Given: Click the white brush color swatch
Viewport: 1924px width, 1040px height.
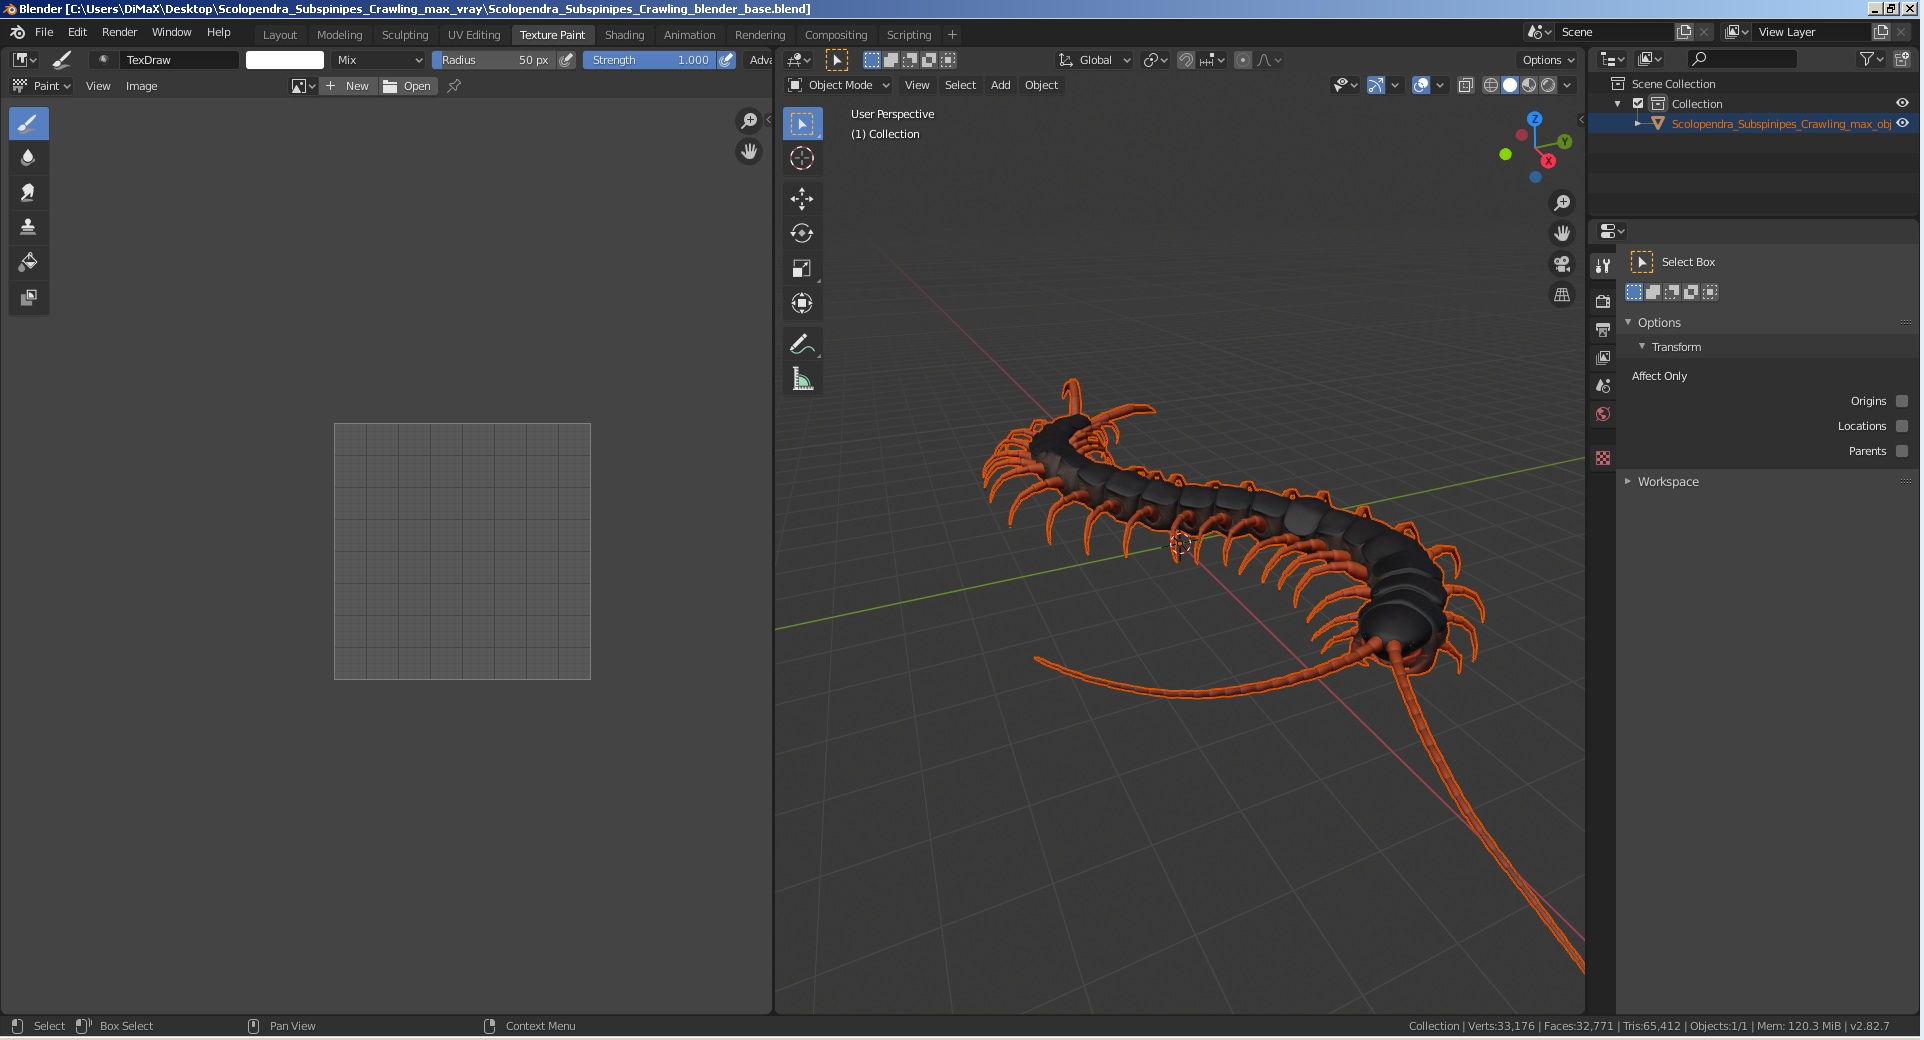Looking at the screenshot, I should (x=285, y=60).
